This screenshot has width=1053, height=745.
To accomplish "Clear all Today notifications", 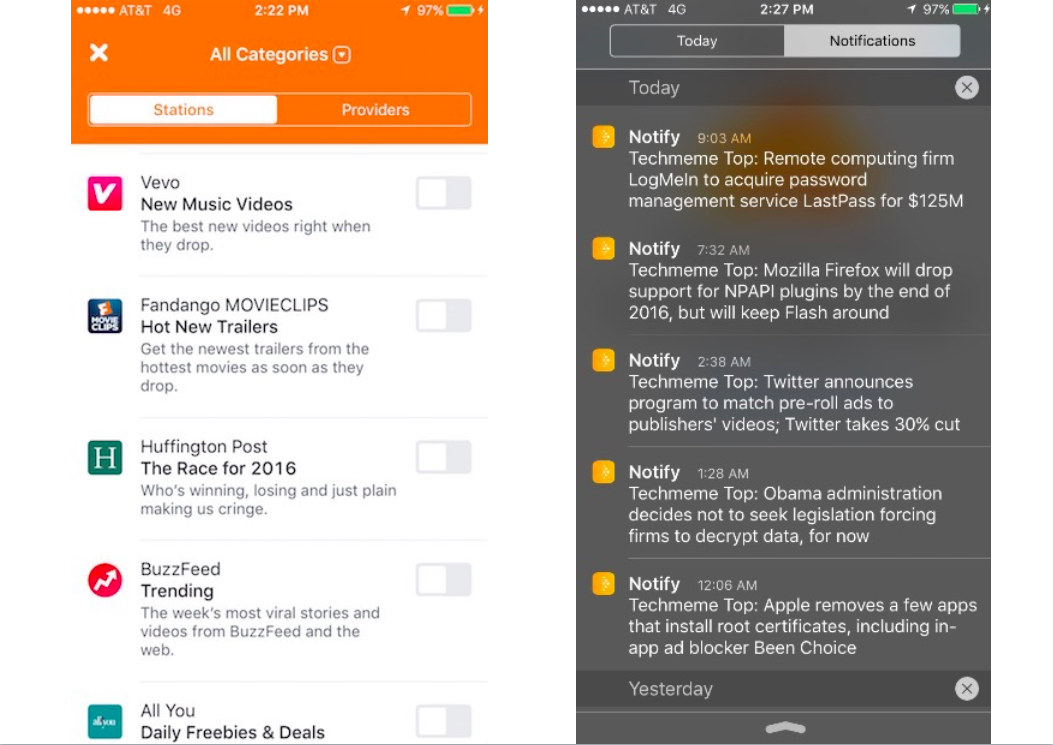I will coord(966,88).
